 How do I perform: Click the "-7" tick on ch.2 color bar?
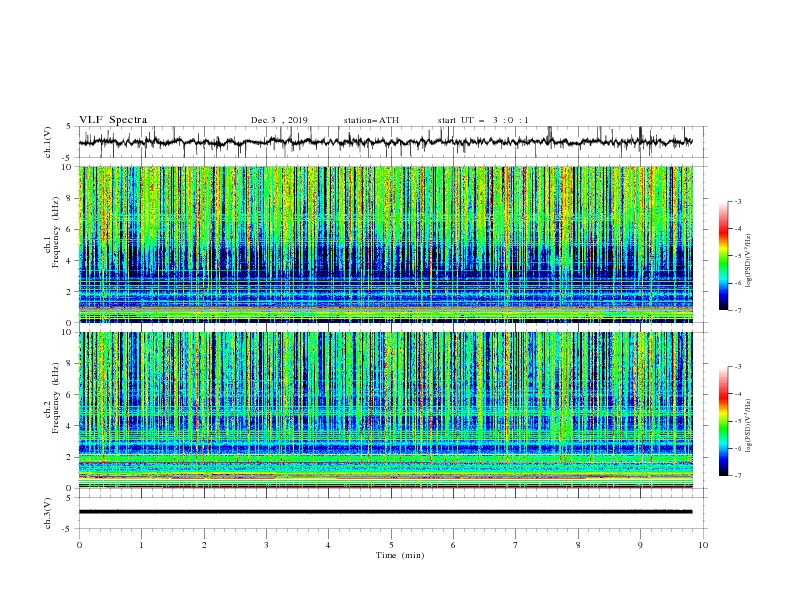pyautogui.click(x=737, y=476)
